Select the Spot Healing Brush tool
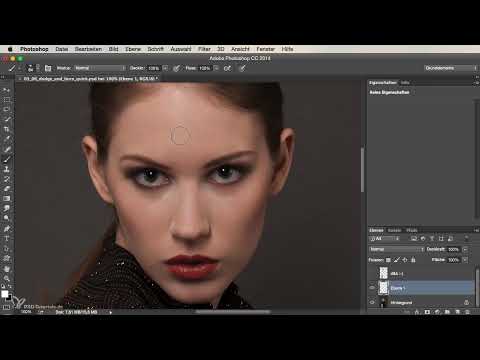This screenshot has height=360, width=480. click(6, 149)
